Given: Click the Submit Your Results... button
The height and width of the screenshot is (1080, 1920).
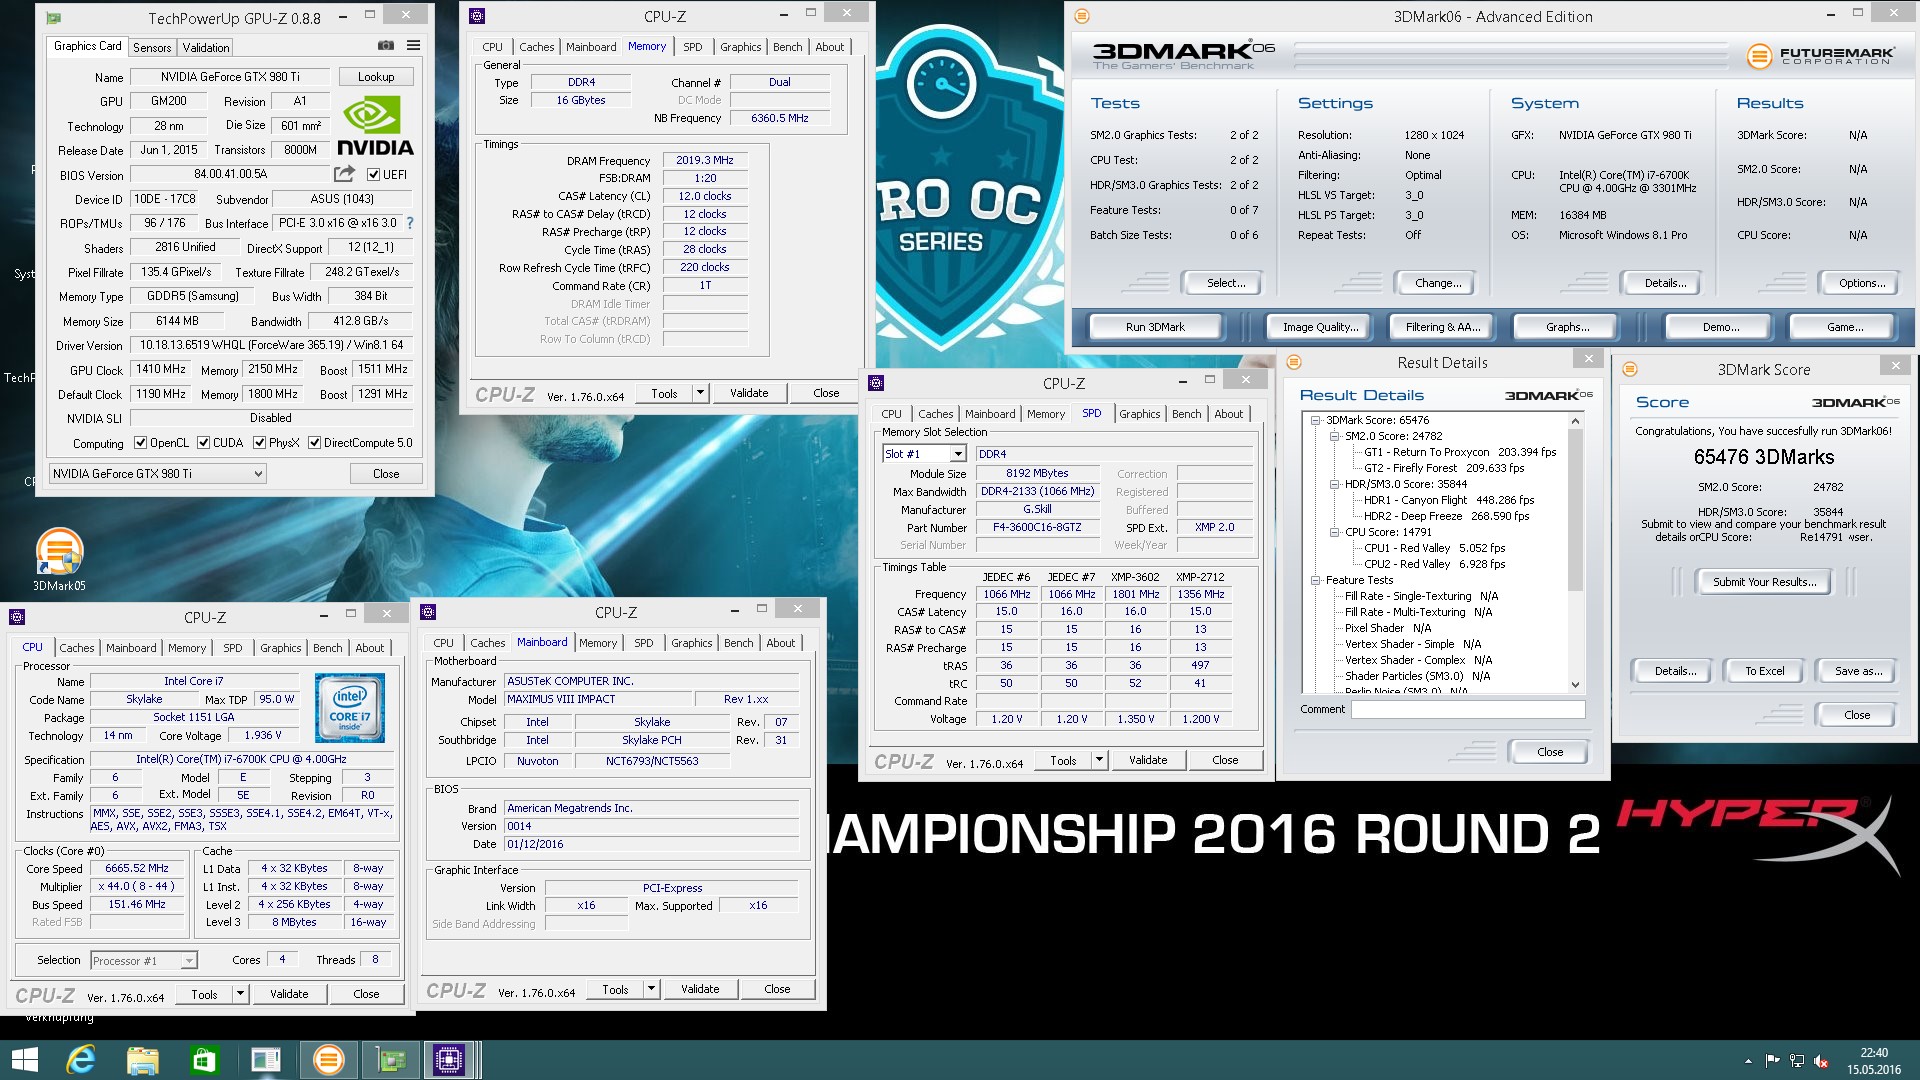Looking at the screenshot, I should [x=1764, y=582].
